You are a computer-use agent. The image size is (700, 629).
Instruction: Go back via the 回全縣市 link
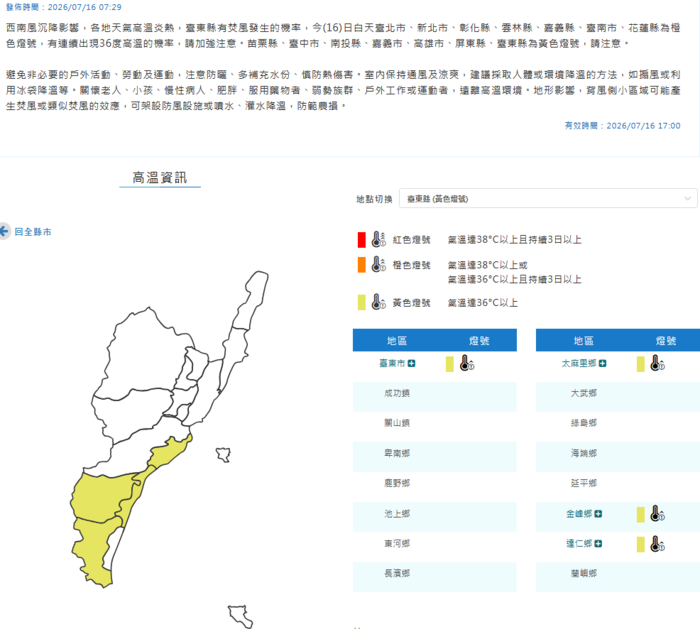33,232
